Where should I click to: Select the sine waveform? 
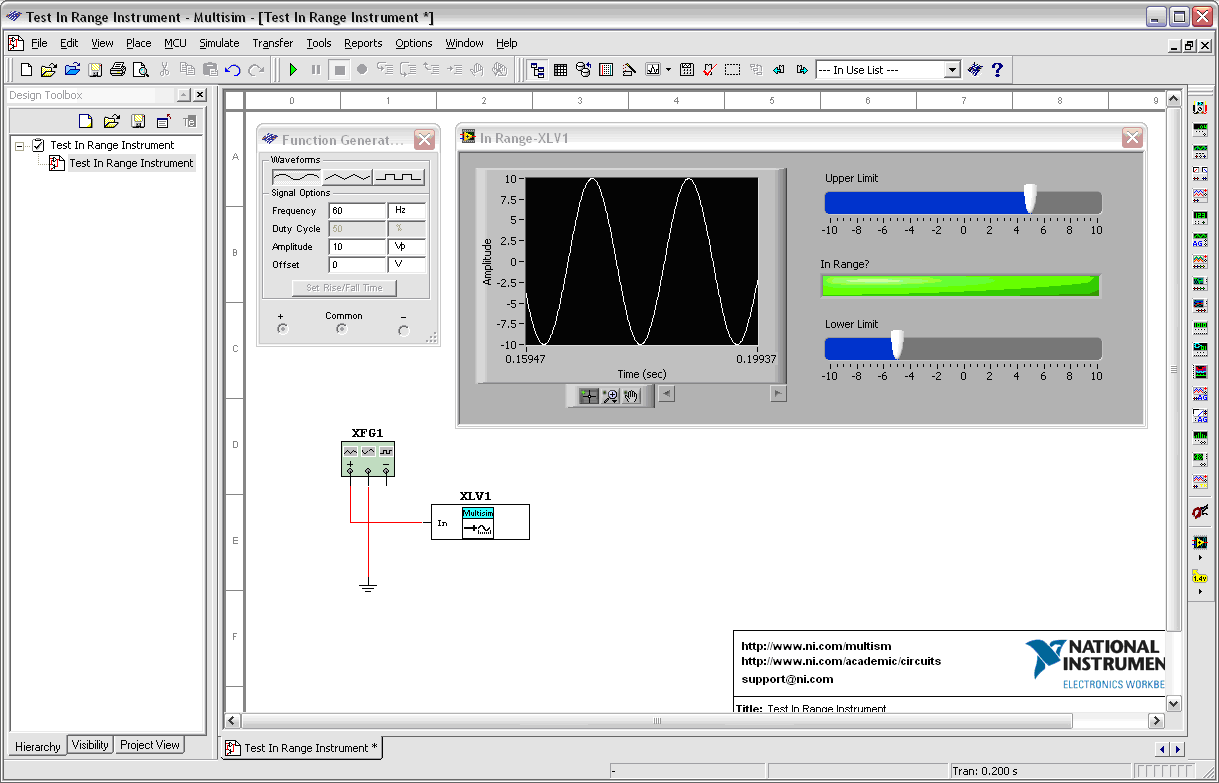297,177
